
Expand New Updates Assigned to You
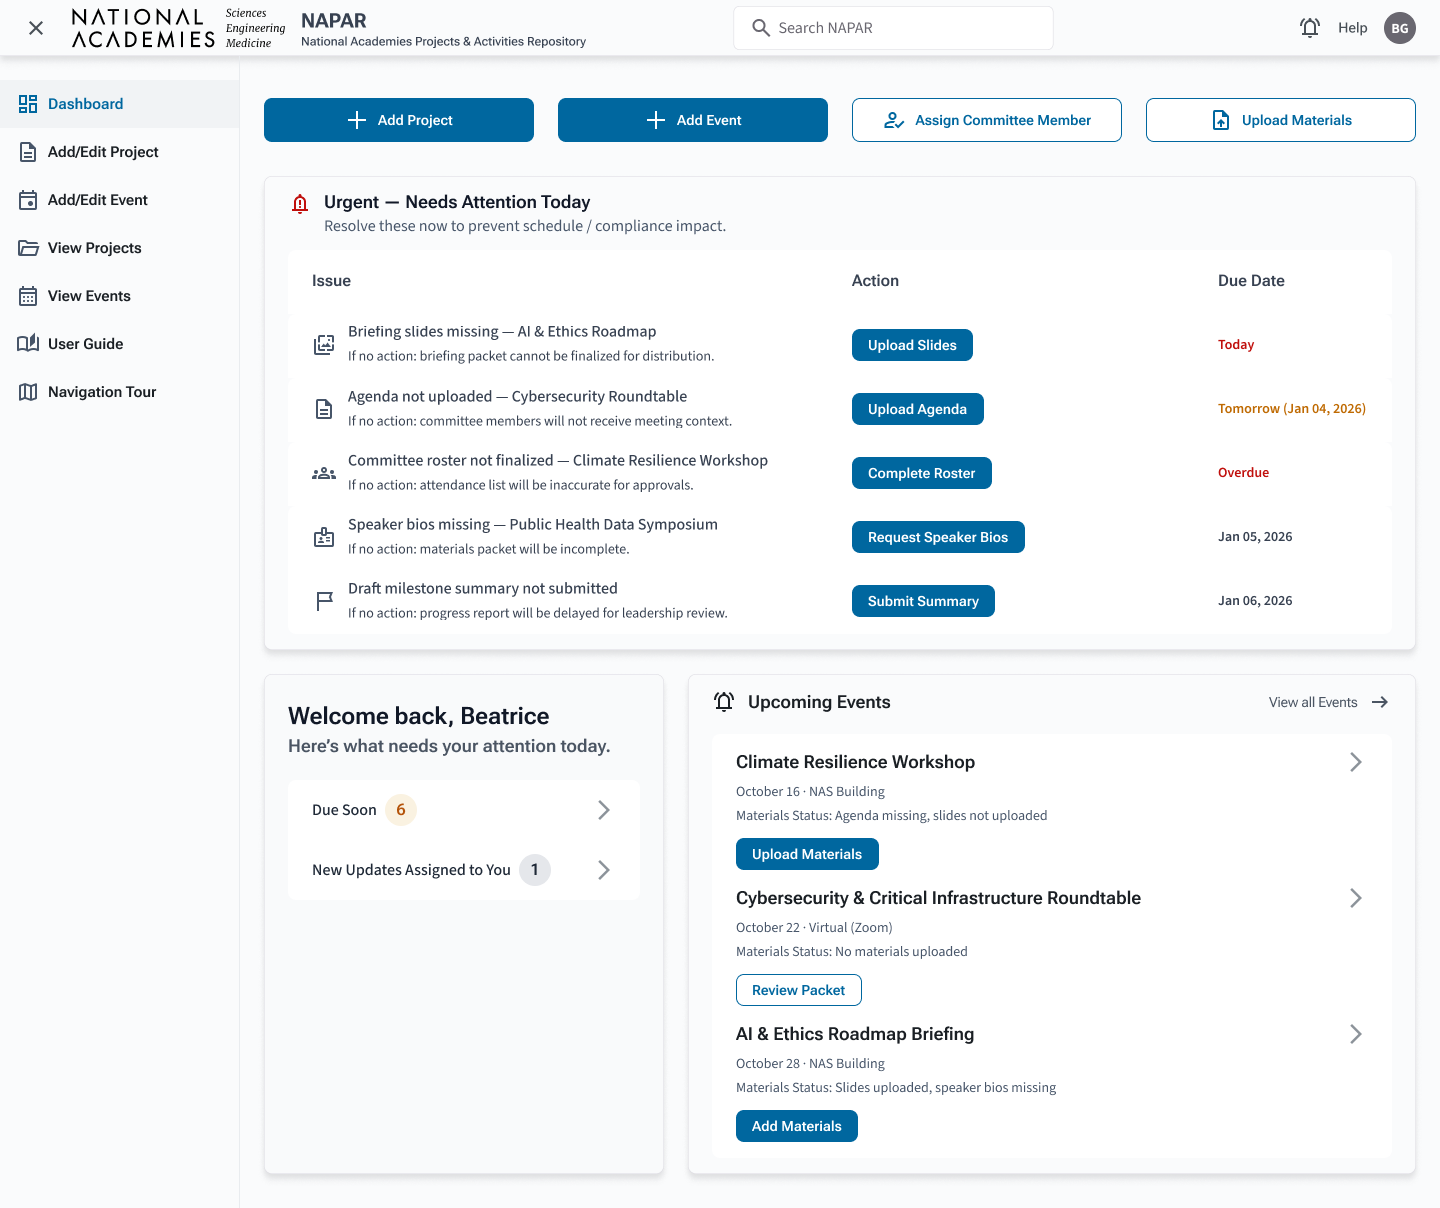pos(604,870)
